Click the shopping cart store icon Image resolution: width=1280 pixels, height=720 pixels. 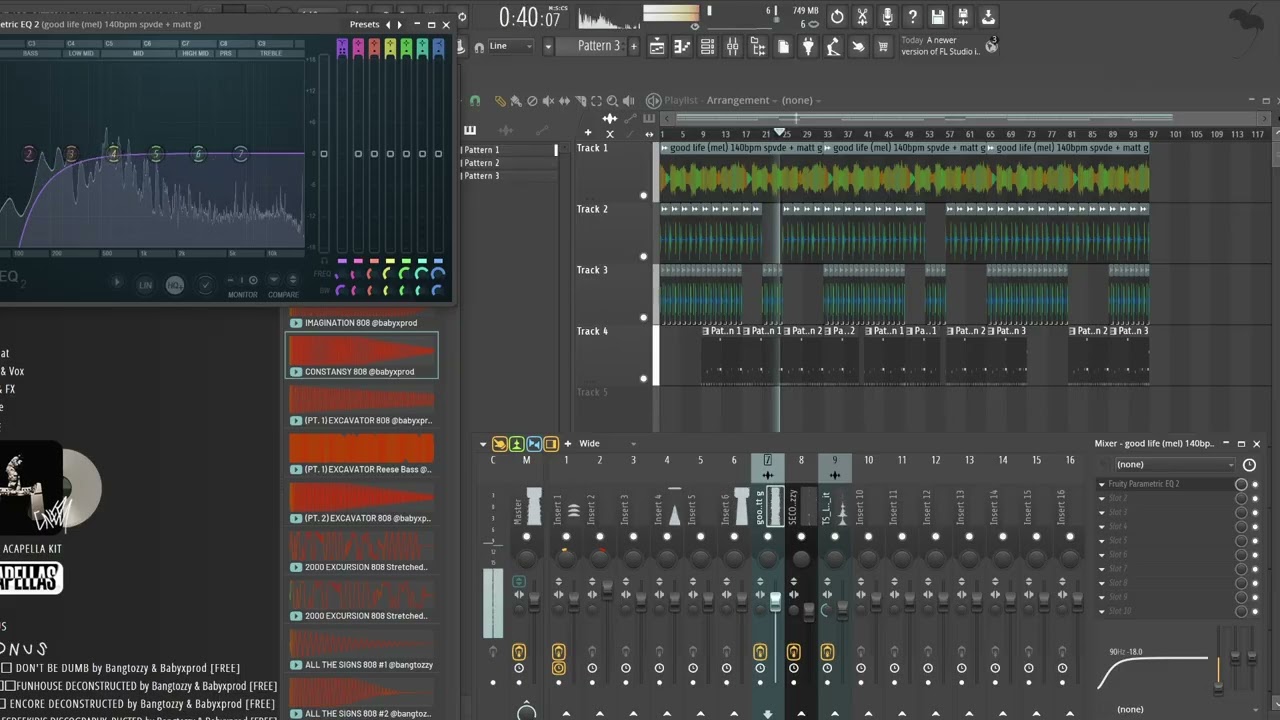point(883,46)
